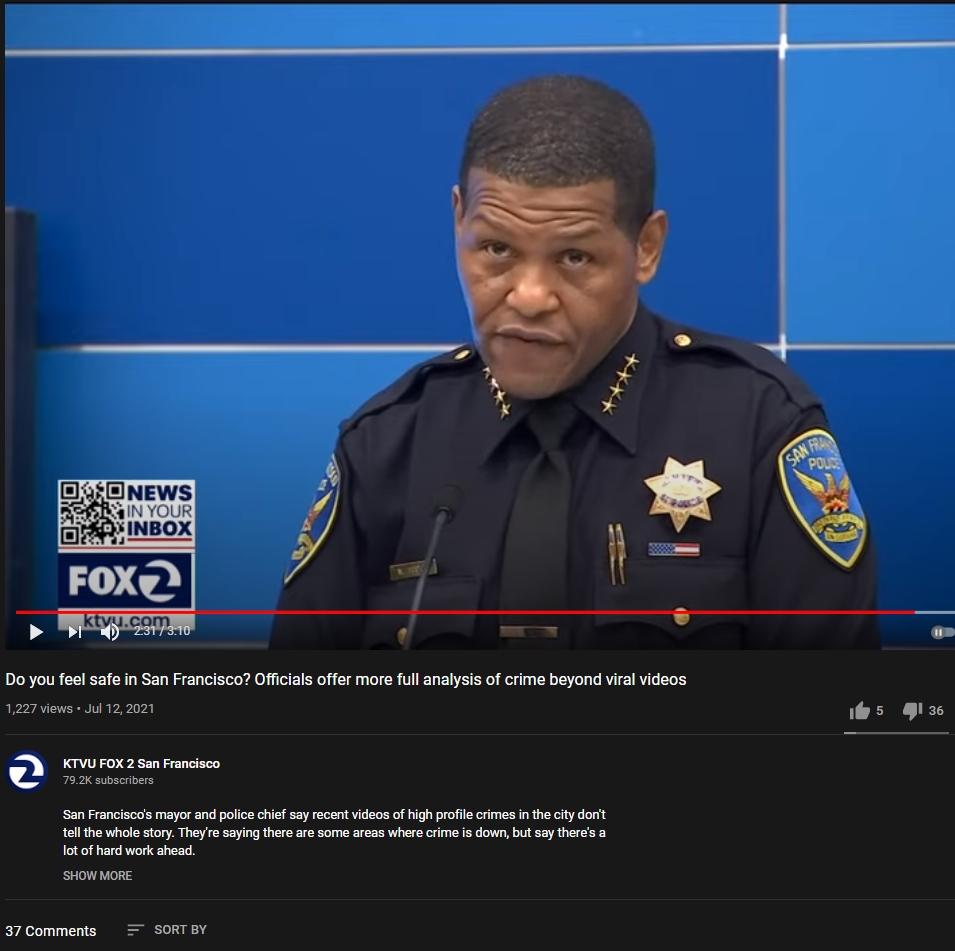Open the KTVU FOX 2 San Francisco channel link
This screenshot has height=951, width=955.
pos(141,763)
